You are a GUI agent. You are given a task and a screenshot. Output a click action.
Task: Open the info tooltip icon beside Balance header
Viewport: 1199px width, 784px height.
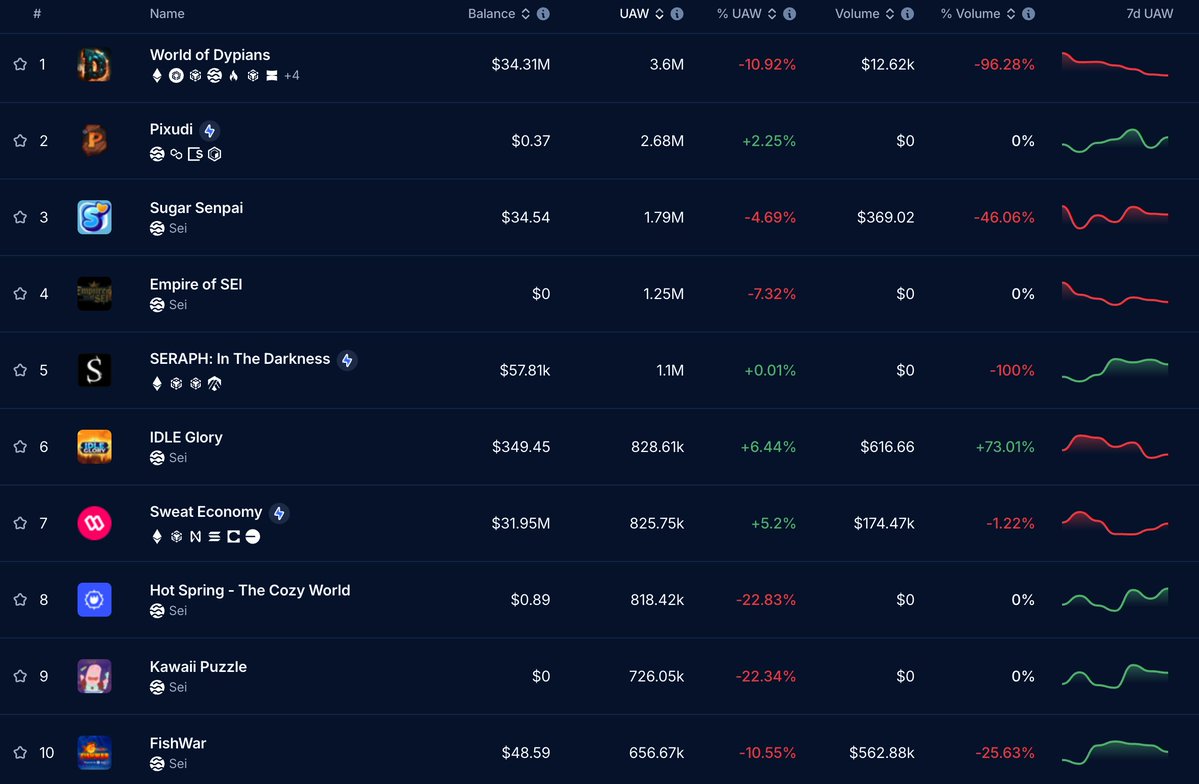pos(543,14)
